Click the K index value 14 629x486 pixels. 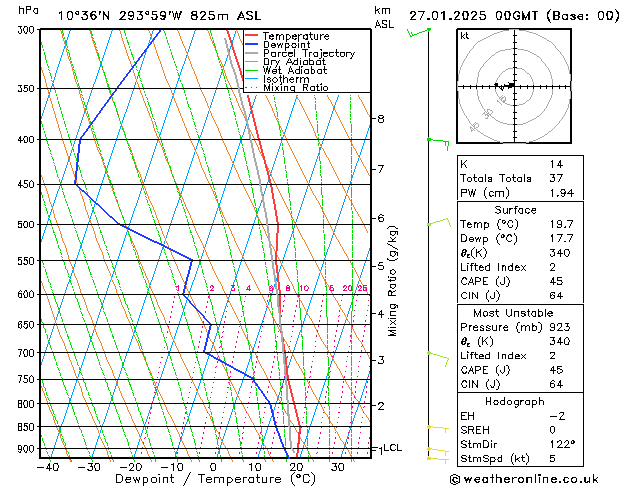point(556,164)
